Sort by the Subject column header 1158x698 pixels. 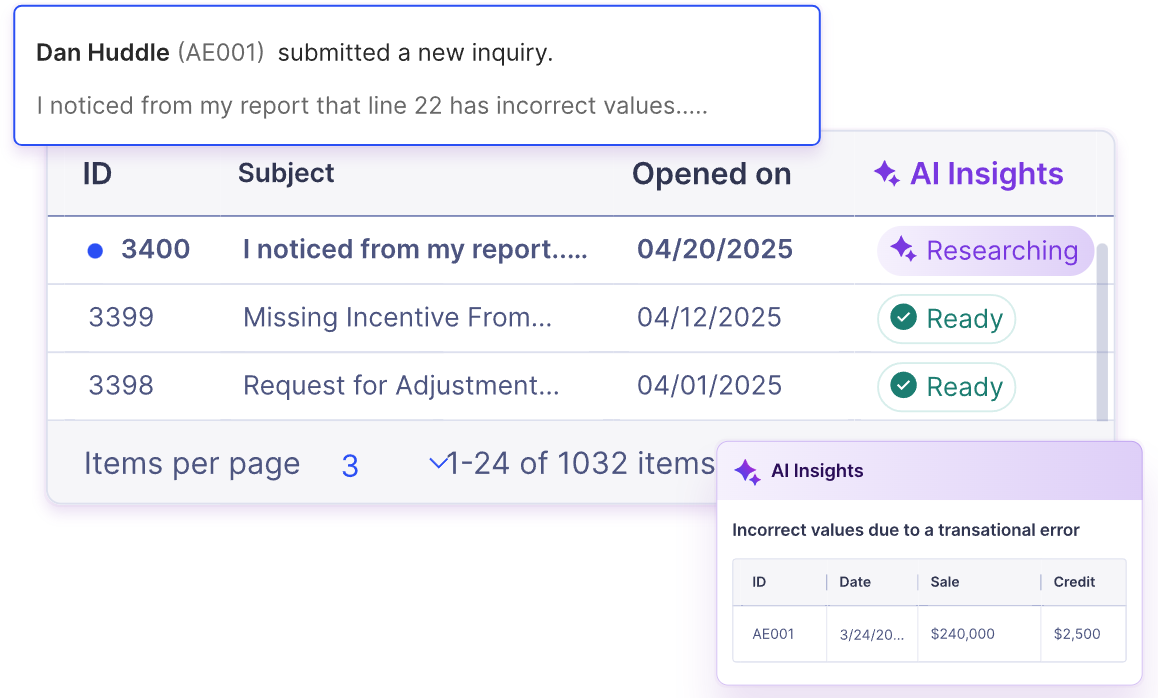coord(286,174)
